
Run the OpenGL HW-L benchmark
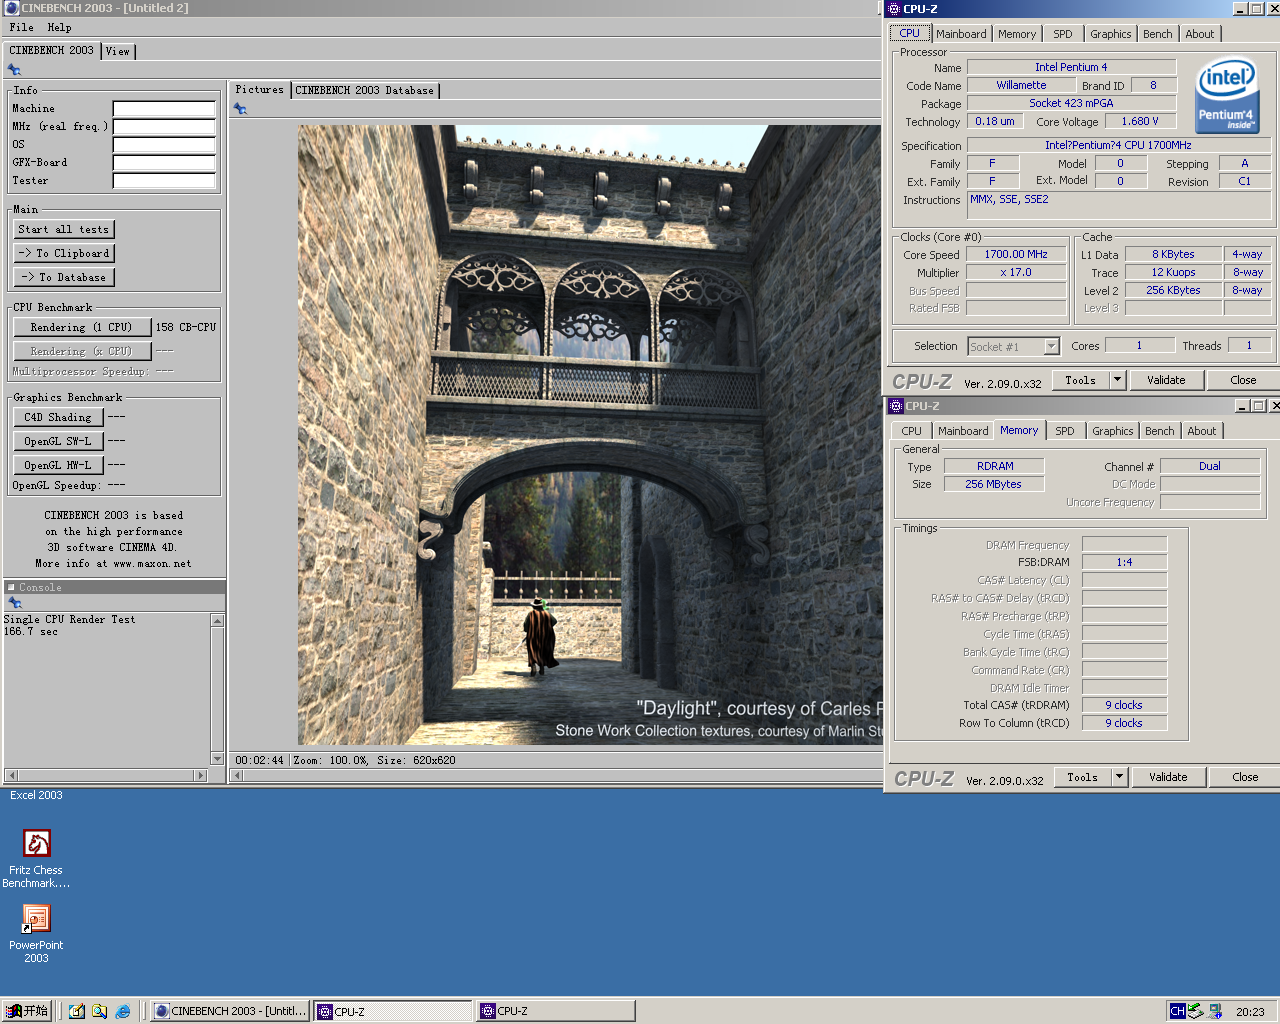point(58,465)
